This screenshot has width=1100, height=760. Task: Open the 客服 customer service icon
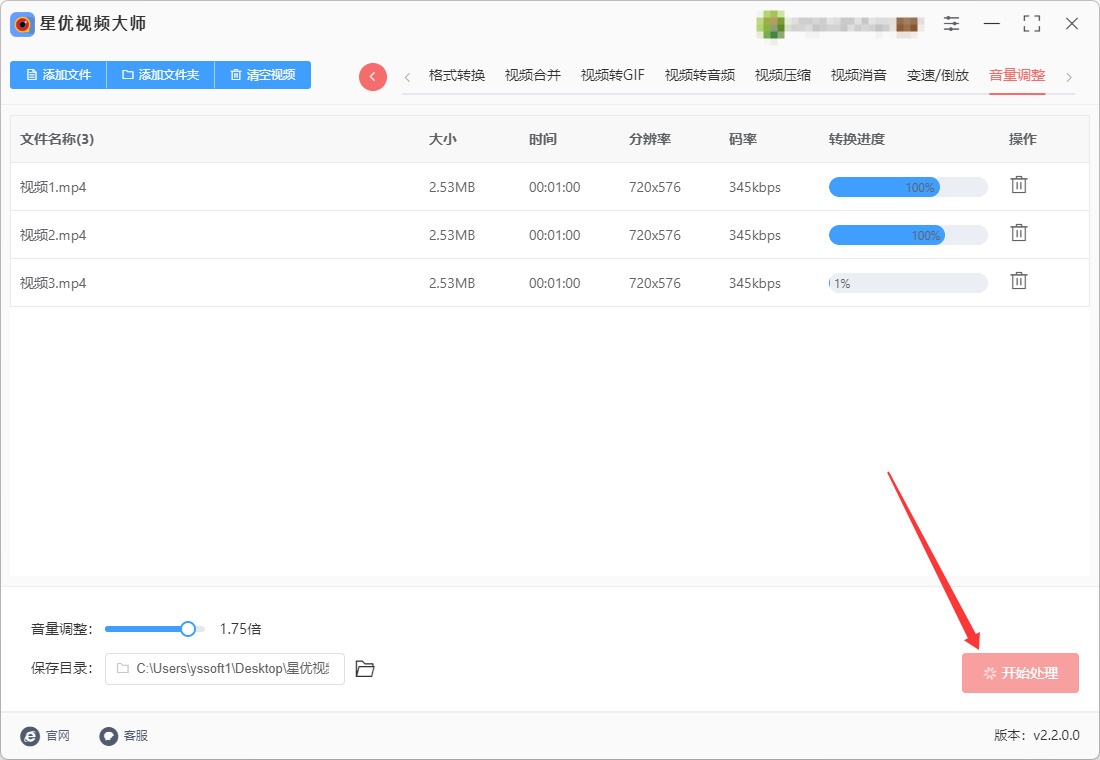(x=109, y=735)
